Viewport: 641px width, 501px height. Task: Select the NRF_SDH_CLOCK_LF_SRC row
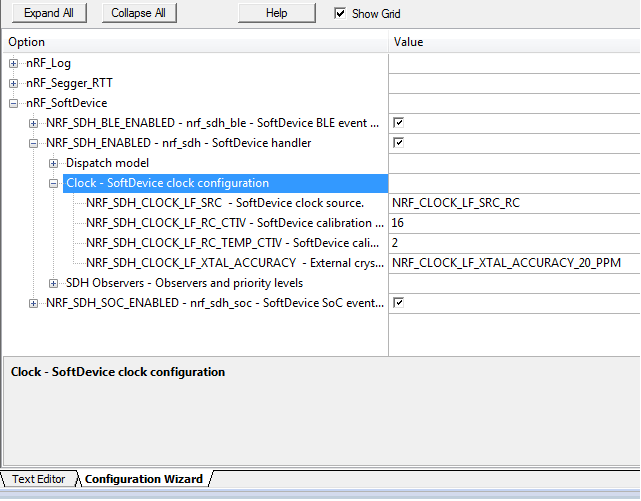point(225,204)
